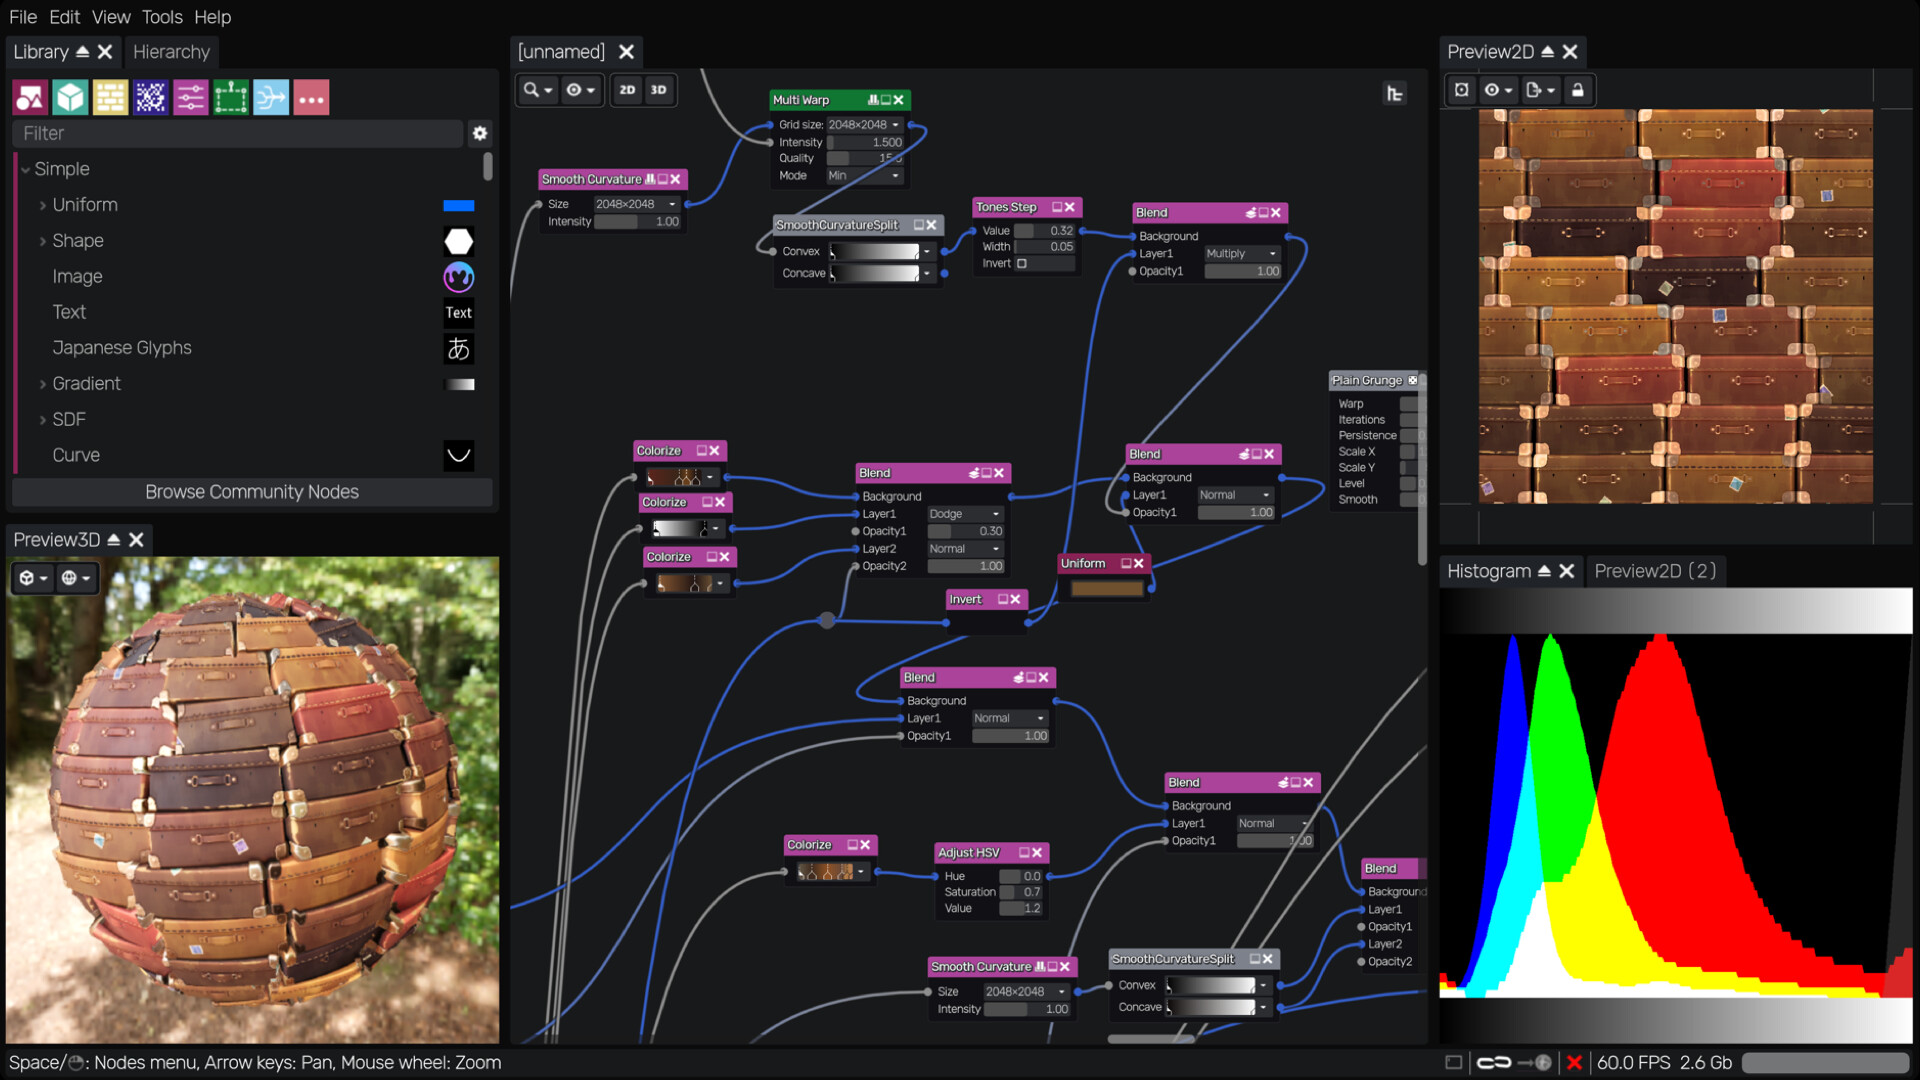Click Browse Community Nodes button

click(x=252, y=491)
